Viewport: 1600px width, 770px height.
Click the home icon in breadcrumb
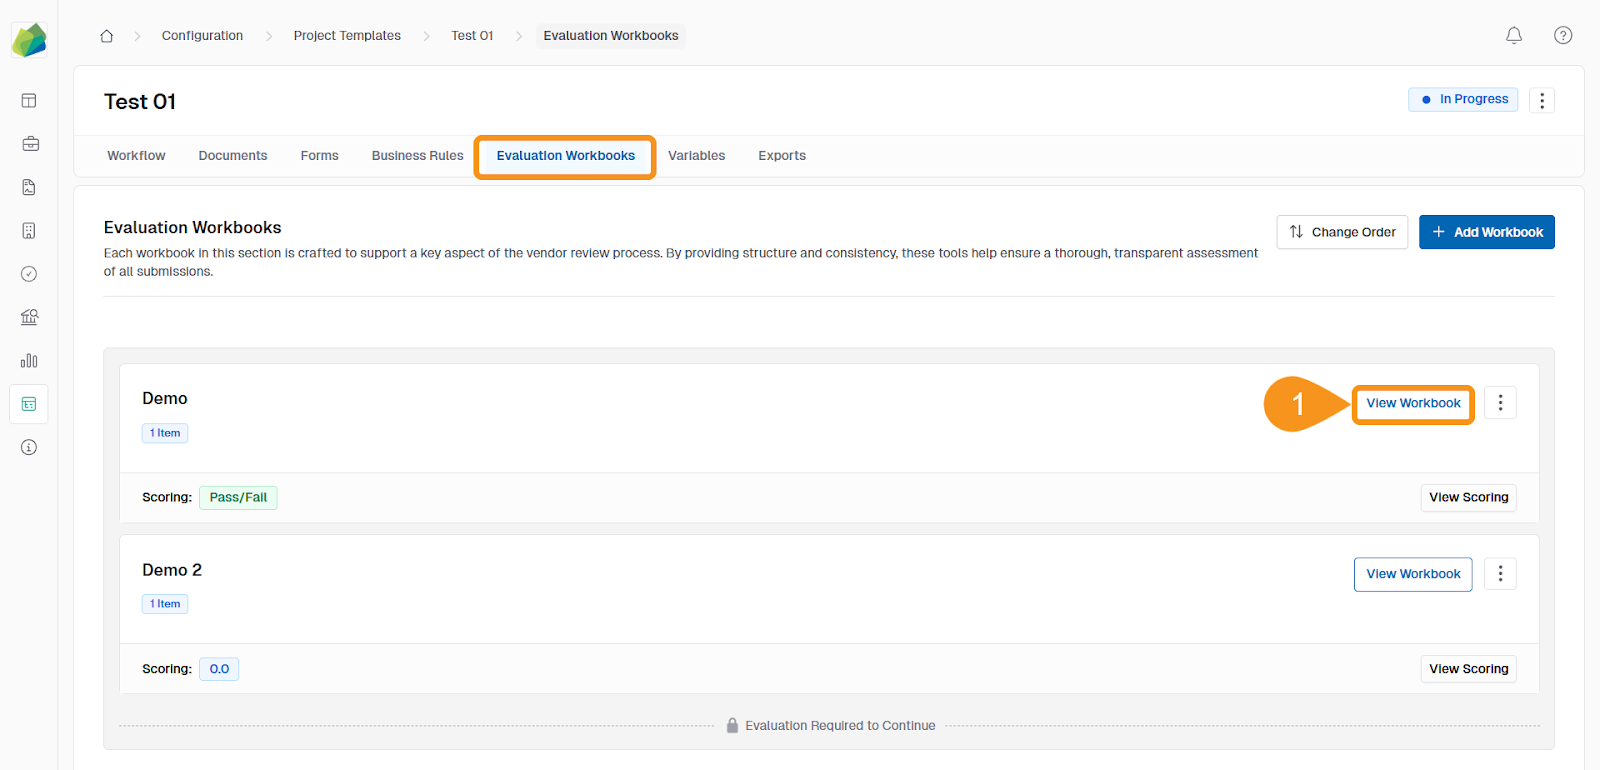pyautogui.click(x=106, y=36)
